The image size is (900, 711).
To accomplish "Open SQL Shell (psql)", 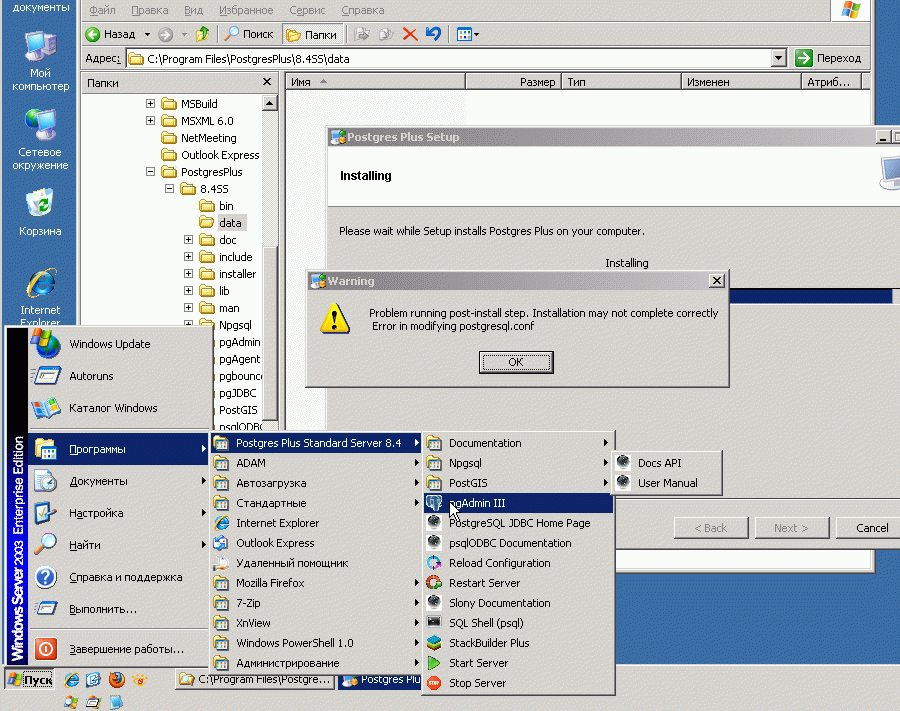I will tap(518, 623).
